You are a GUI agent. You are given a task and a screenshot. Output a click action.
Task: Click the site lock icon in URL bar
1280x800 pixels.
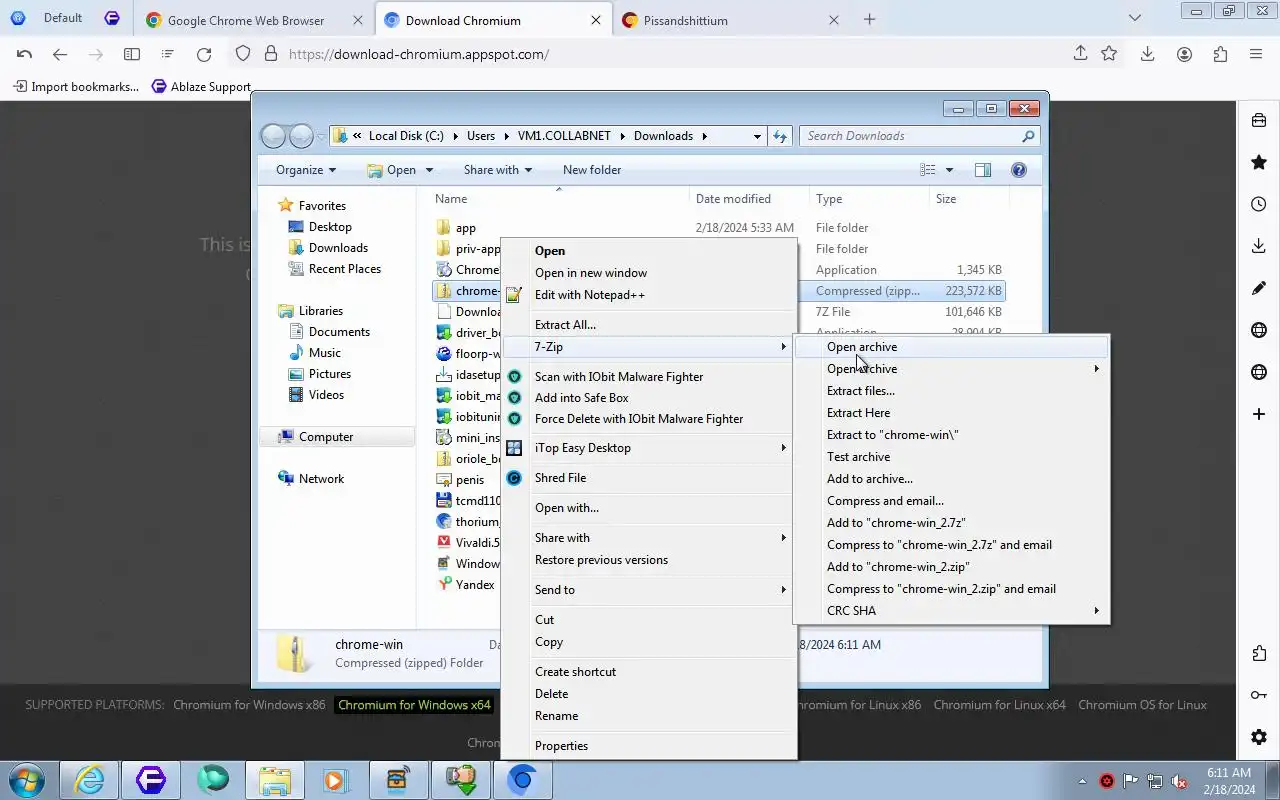point(270,54)
